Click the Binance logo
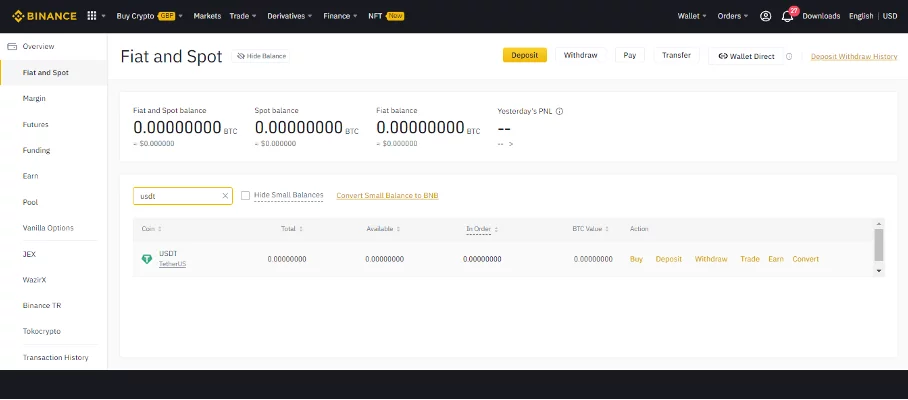Viewport: 908px width, 400px height. click(45, 16)
